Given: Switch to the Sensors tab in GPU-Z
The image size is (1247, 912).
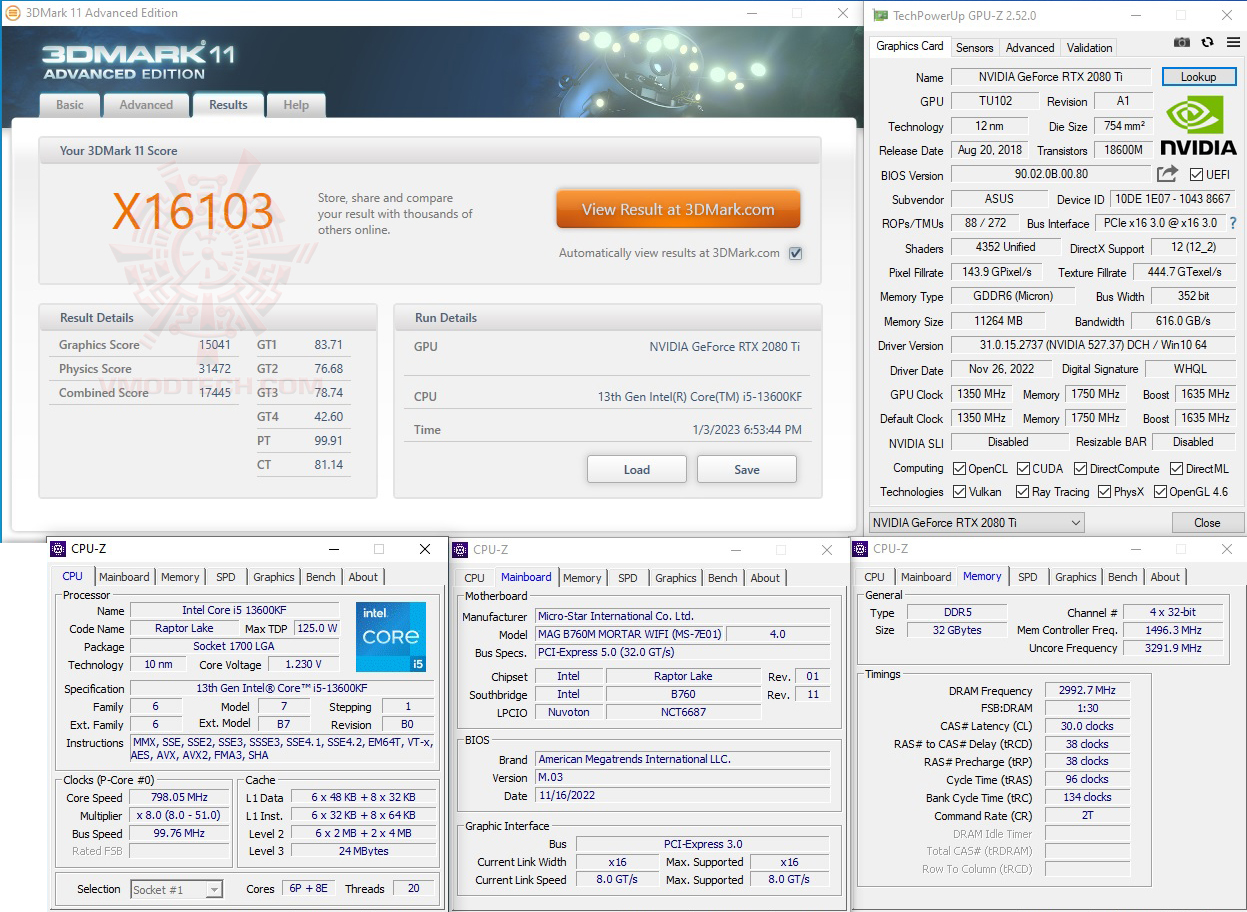Looking at the screenshot, I should pyautogui.click(x=974, y=47).
